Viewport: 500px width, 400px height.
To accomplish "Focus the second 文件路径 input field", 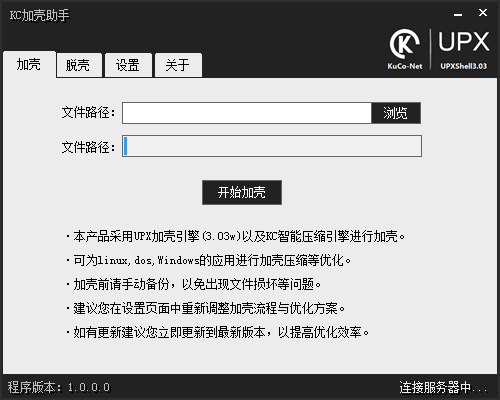I will pyautogui.click(x=272, y=146).
